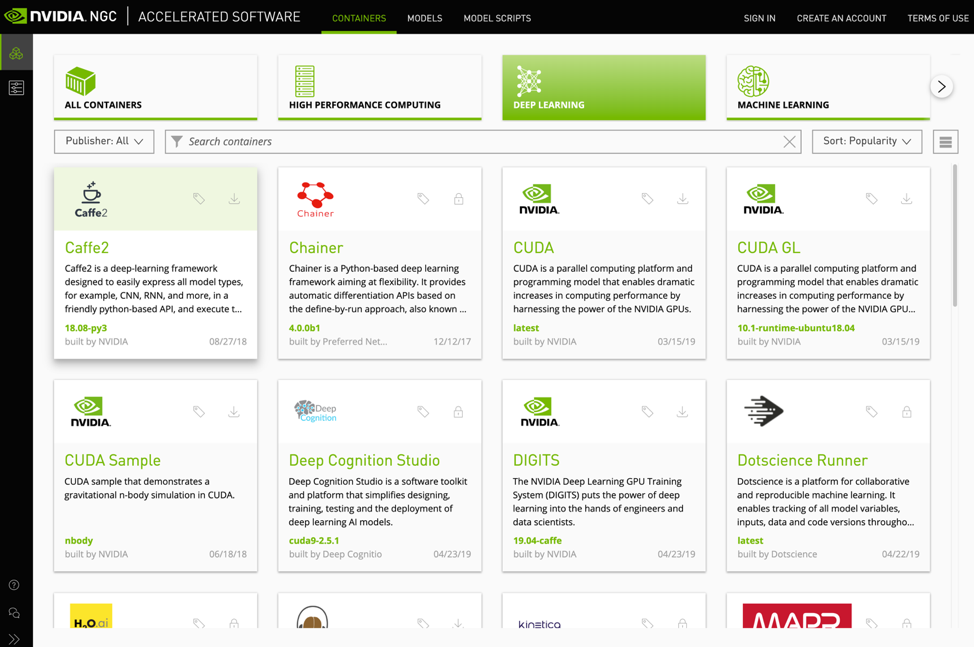Open the Sort: Popularity dropdown
The height and width of the screenshot is (647, 974).
[867, 142]
